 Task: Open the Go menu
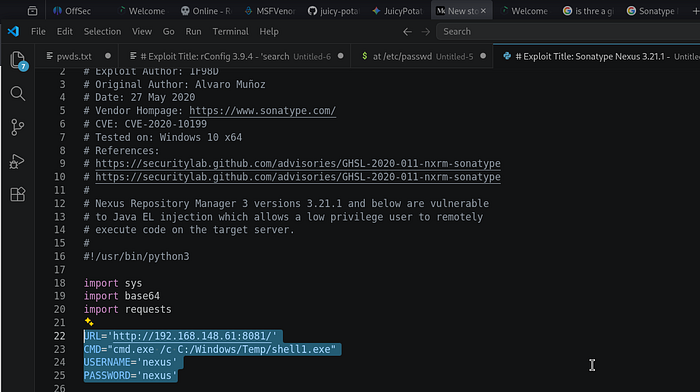click(x=168, y=32)
